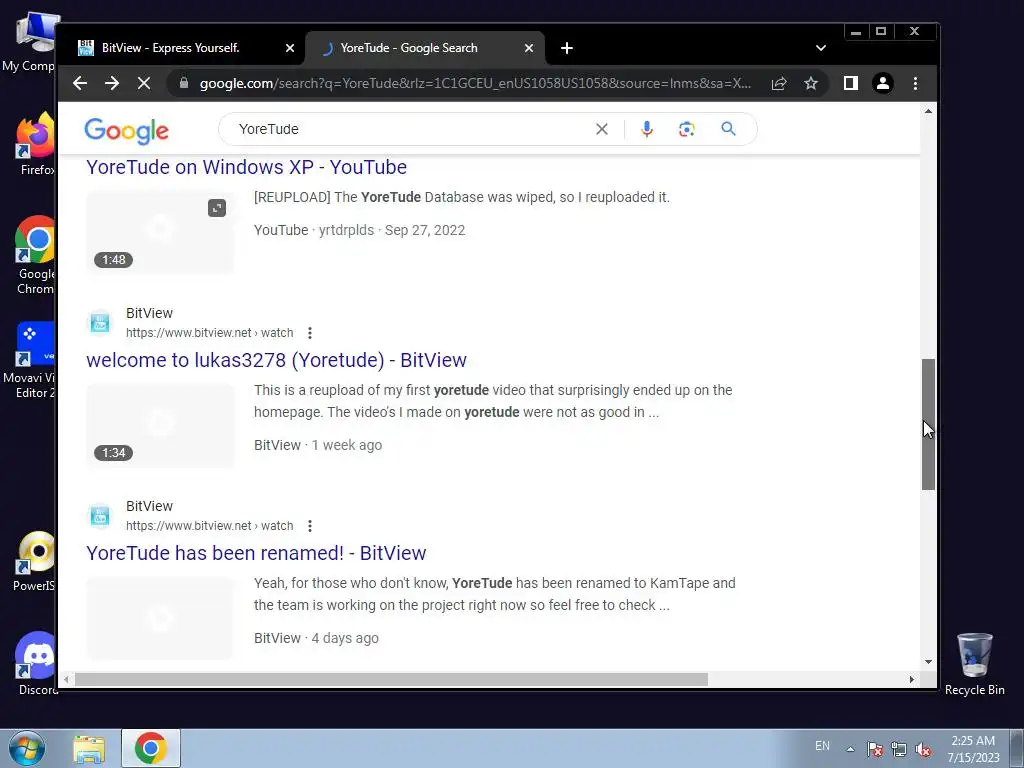Open YoreTude on Windows XP YouTube link
The width and height of the screenshot is (1024, 768).
246,167
